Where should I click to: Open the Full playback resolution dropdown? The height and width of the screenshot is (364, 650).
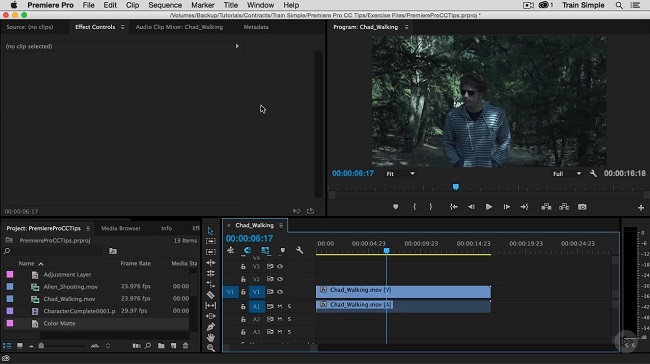click(x=567, y=174)
